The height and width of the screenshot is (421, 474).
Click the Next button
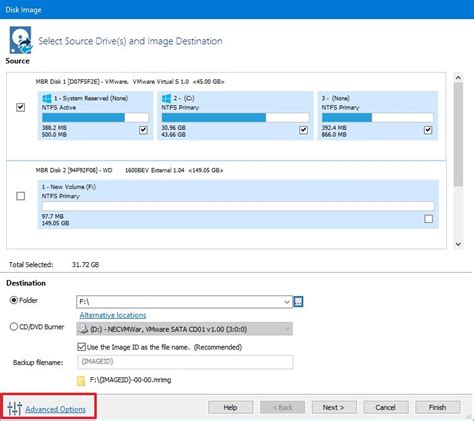click(334, 407)
